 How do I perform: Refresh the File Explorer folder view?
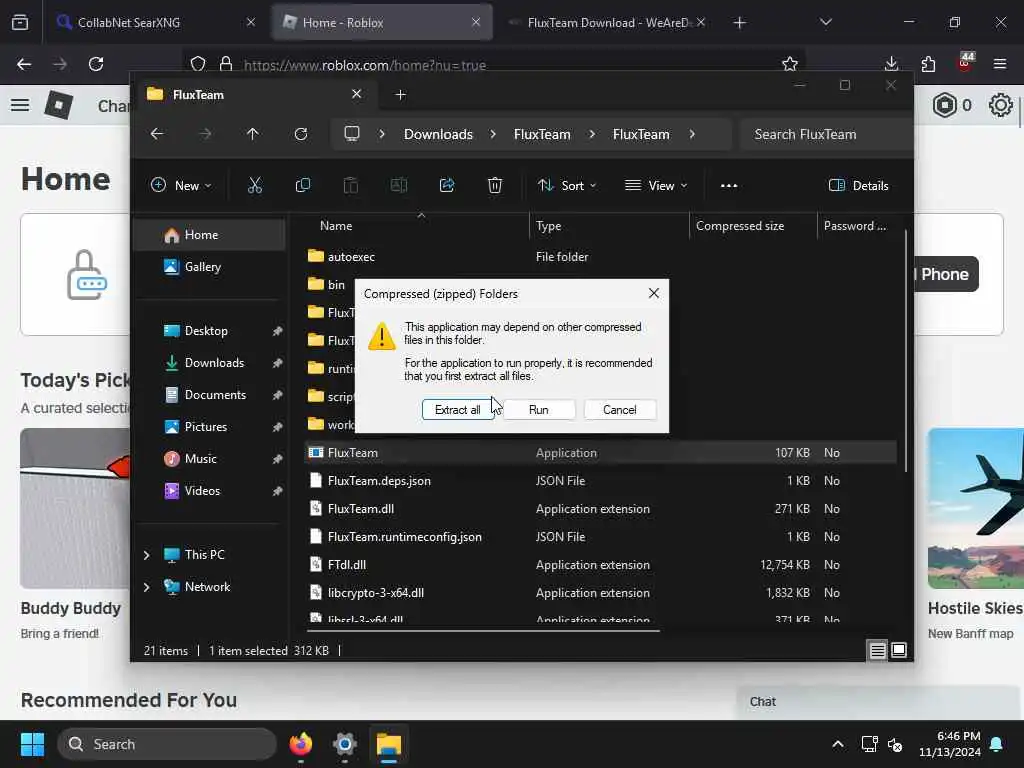[301, 134]
